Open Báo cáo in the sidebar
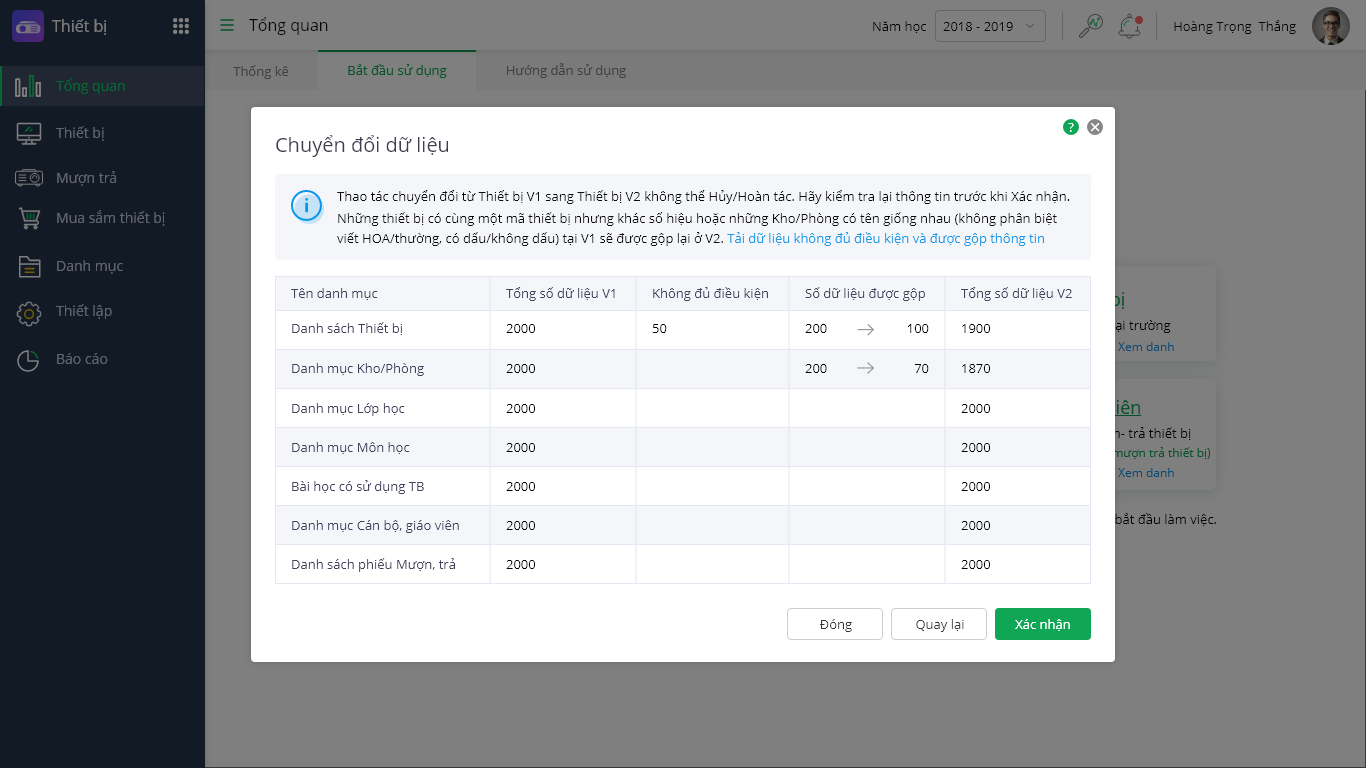 (x=82, y=359)
